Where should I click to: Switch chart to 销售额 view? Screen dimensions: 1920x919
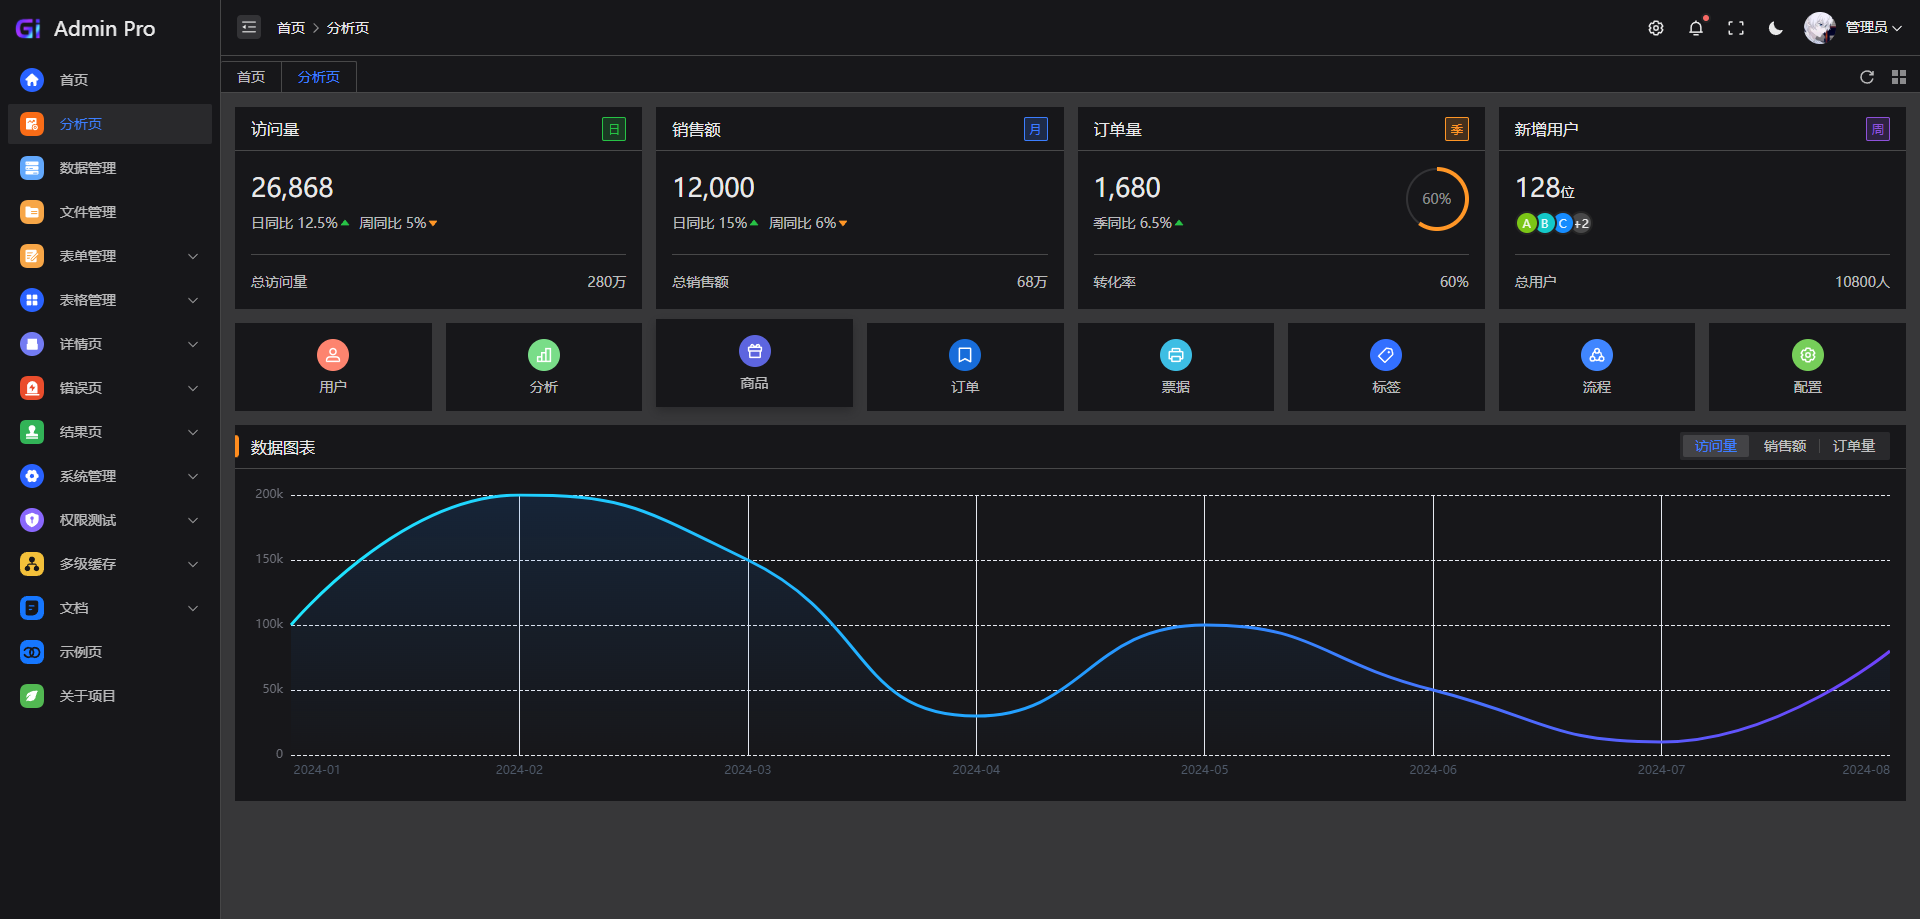pos(1785,446)
